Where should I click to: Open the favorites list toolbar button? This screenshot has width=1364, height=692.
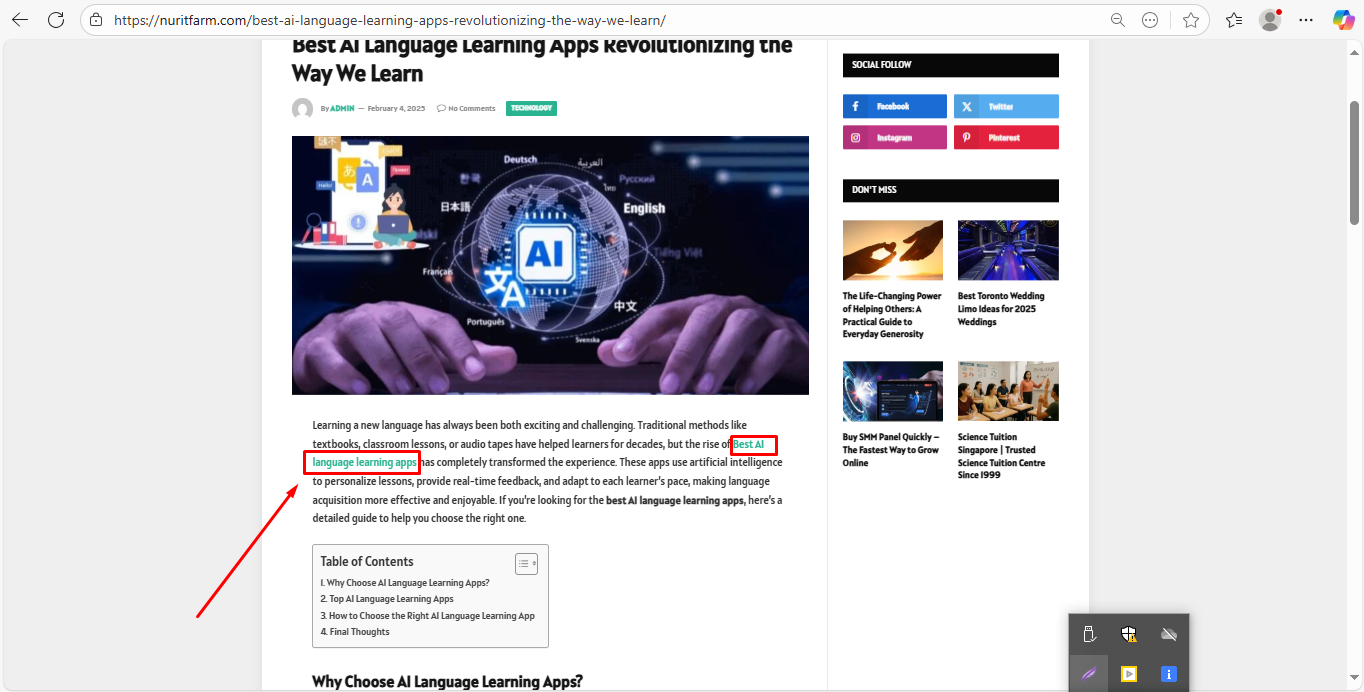(1234, 20)
